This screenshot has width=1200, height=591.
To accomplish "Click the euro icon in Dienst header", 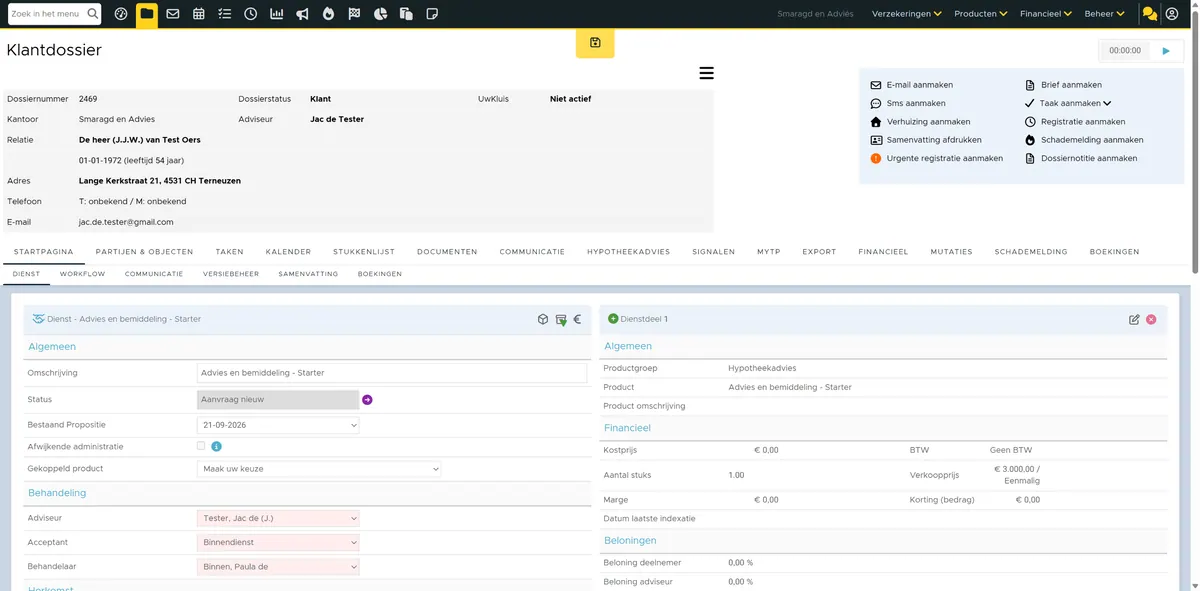I will (x=577, y=319).
